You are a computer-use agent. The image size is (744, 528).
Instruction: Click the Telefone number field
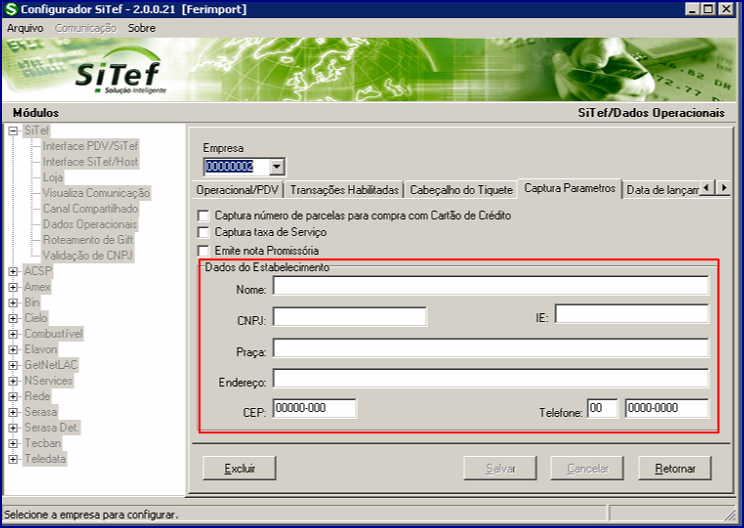(x=667, y=408)
